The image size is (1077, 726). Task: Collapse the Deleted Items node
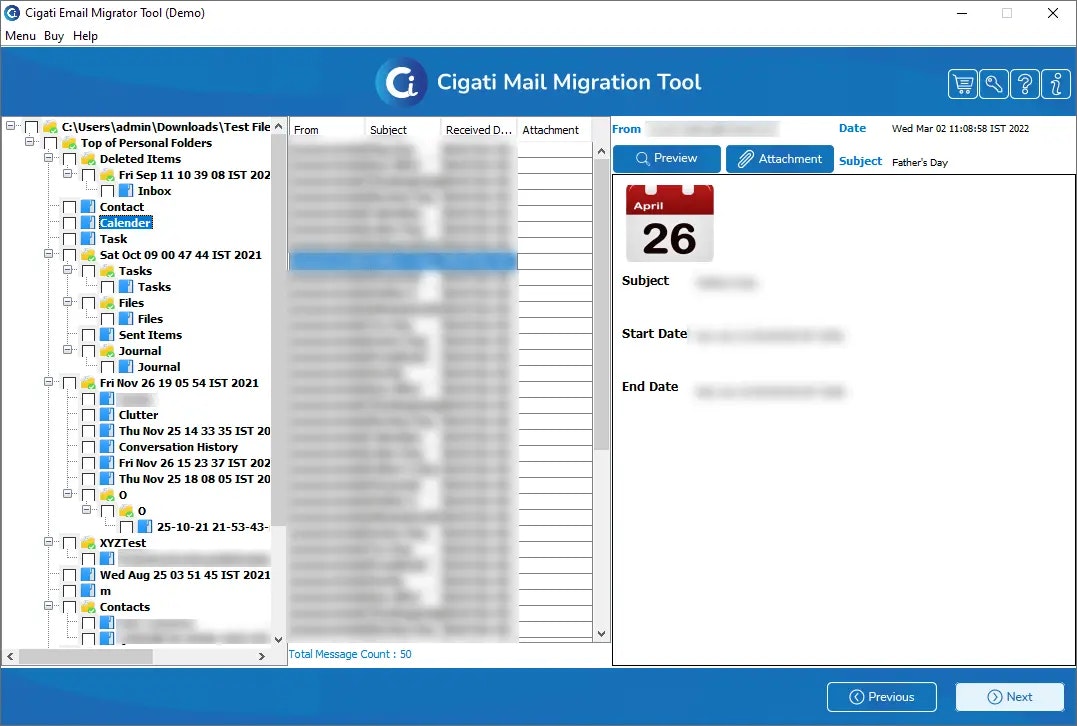coord(49,157)
